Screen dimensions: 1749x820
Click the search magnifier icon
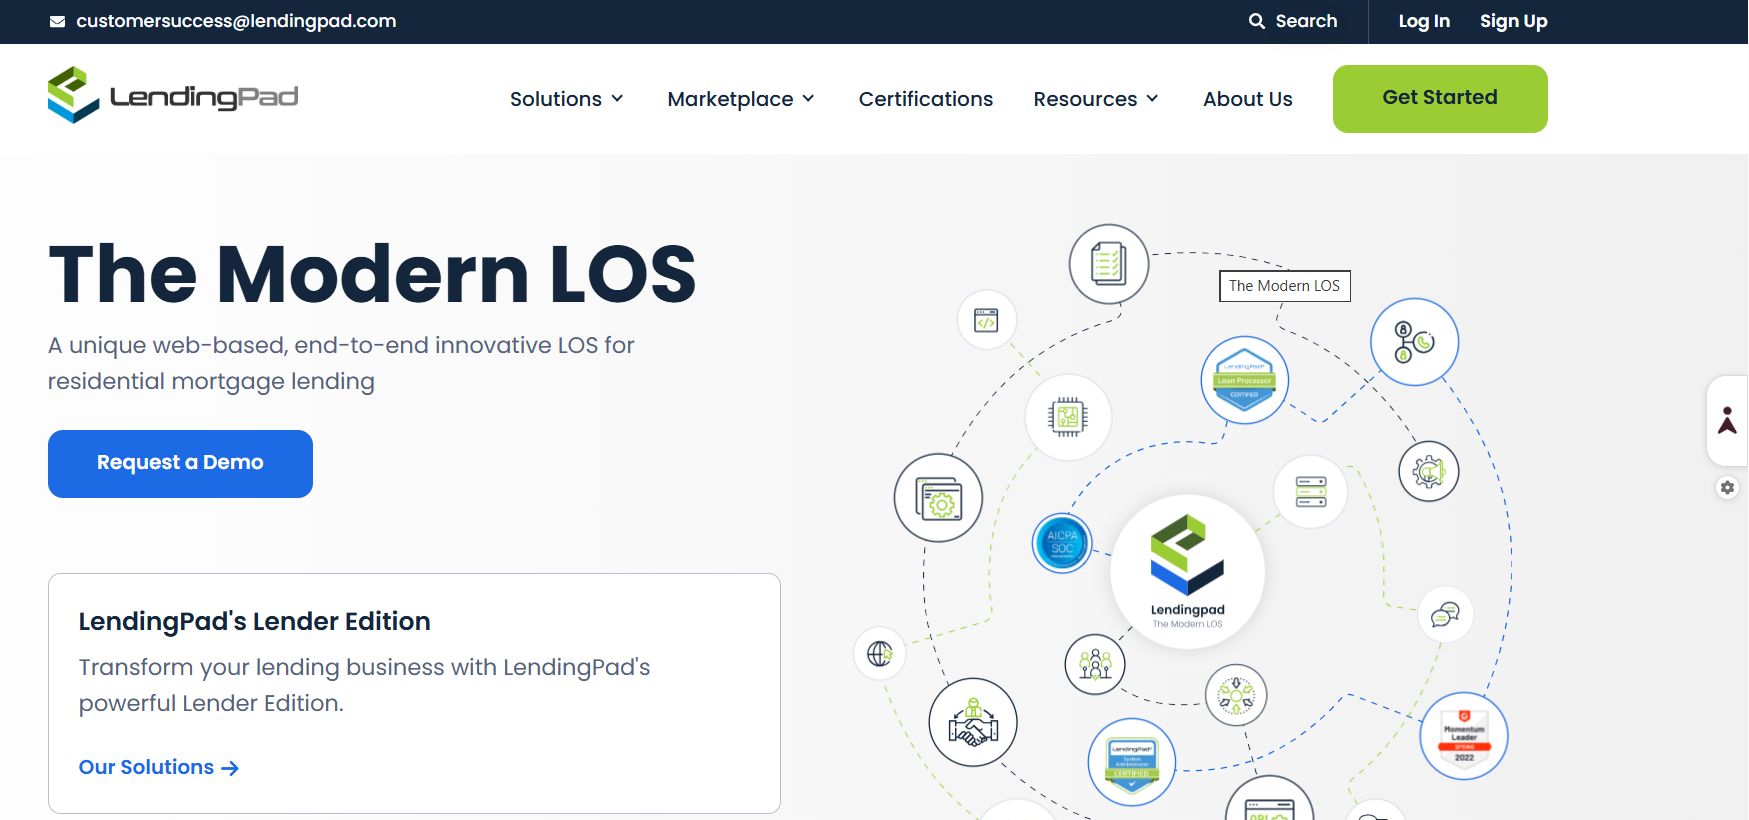pyautogui.click(x=1257, y=21)
